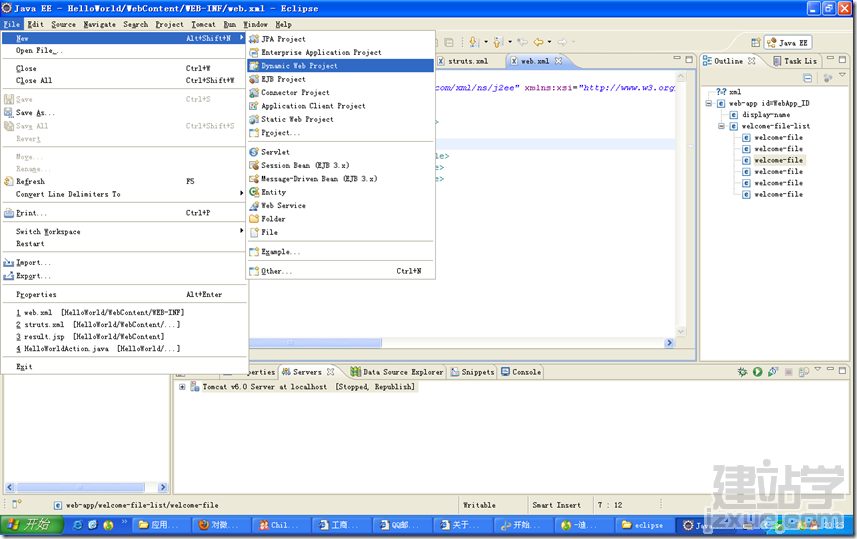Pick Static Web Project entry
The height and width of the screenshot is (539, 857).
341,119
